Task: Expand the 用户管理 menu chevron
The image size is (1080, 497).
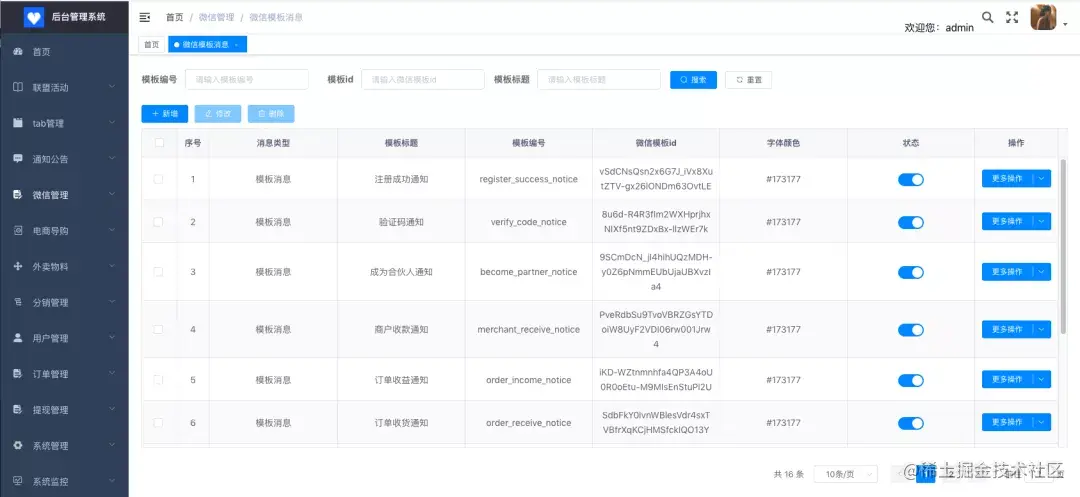Action: [x=112, y=337]
